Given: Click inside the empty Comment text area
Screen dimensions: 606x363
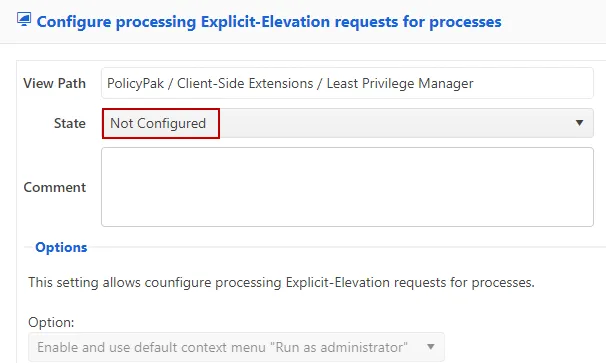Looking at the screenshot, I should click(347, 187).
